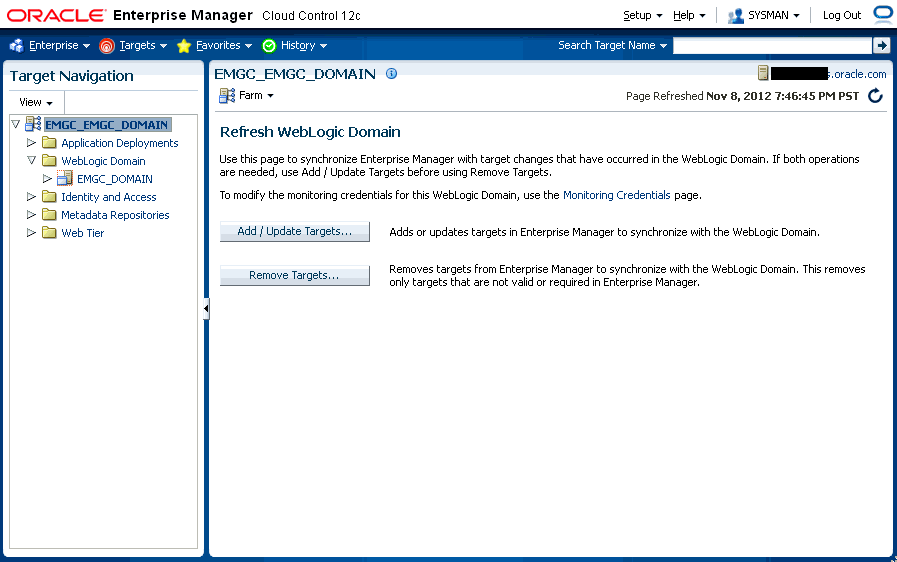This screenshot has height=562, width=897.
Task: Select Web Tier tree item
Action: [x=82, y=233]
